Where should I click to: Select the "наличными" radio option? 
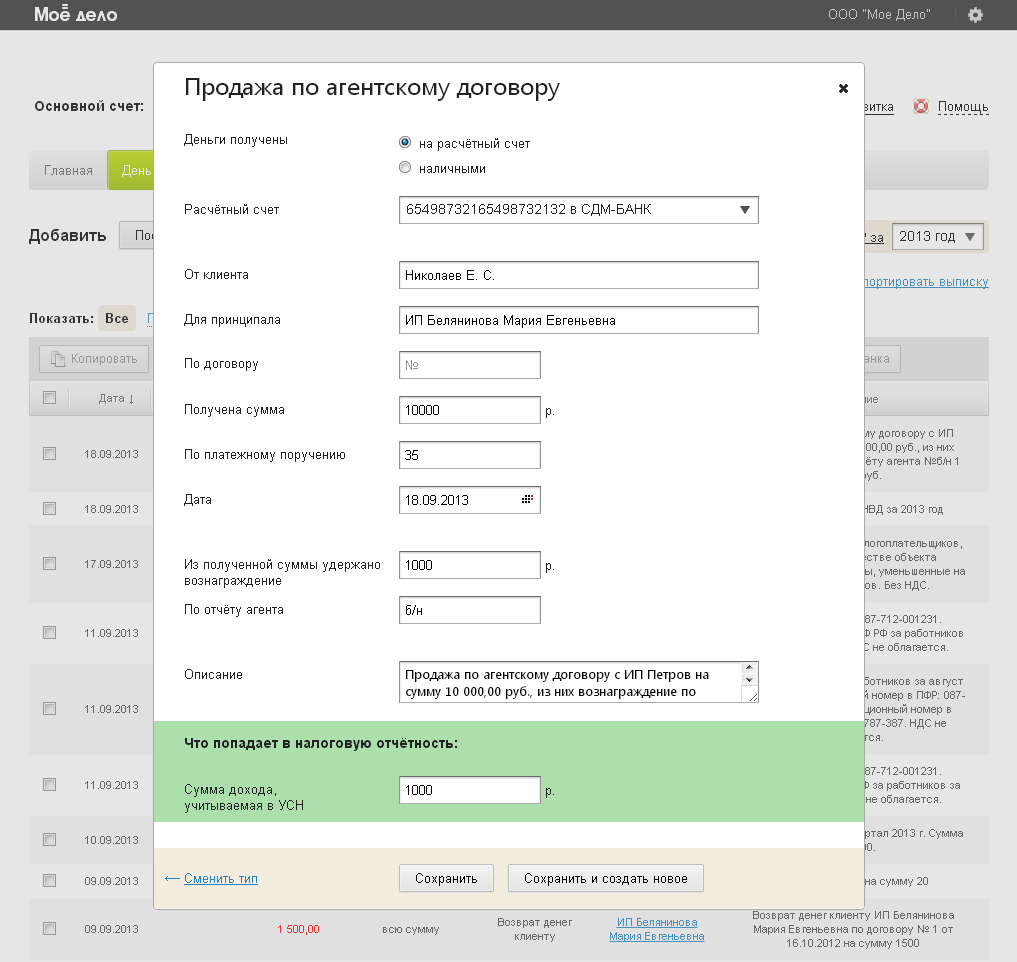[405, 168]
